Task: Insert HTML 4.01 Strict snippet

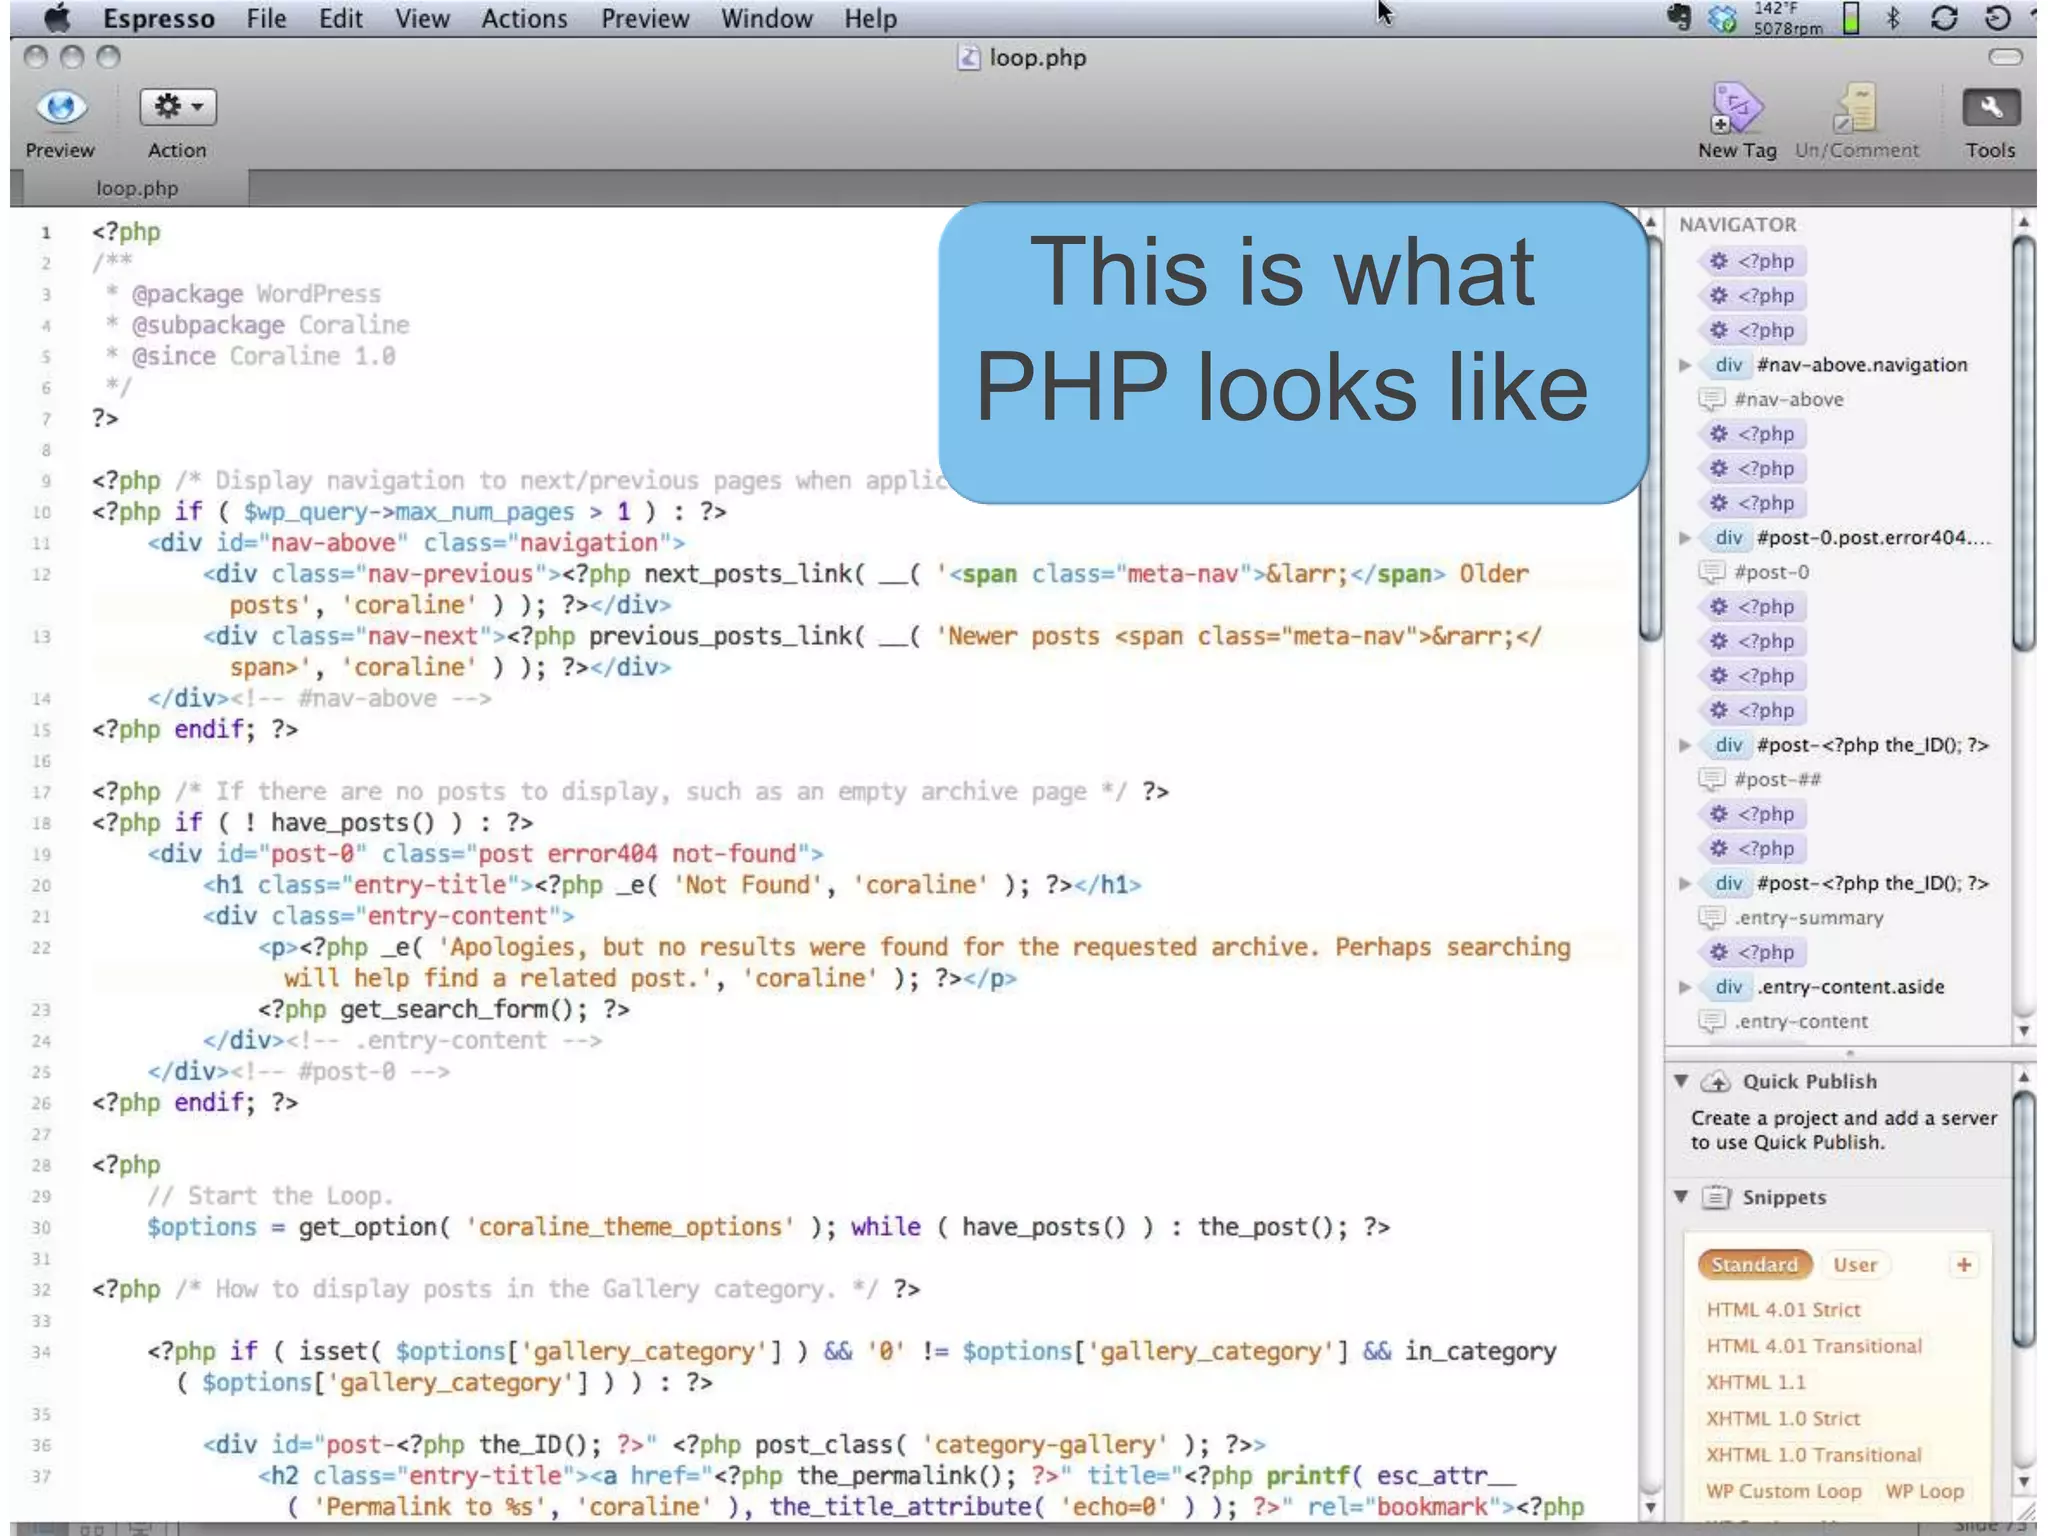Action: [1783, 1310]
